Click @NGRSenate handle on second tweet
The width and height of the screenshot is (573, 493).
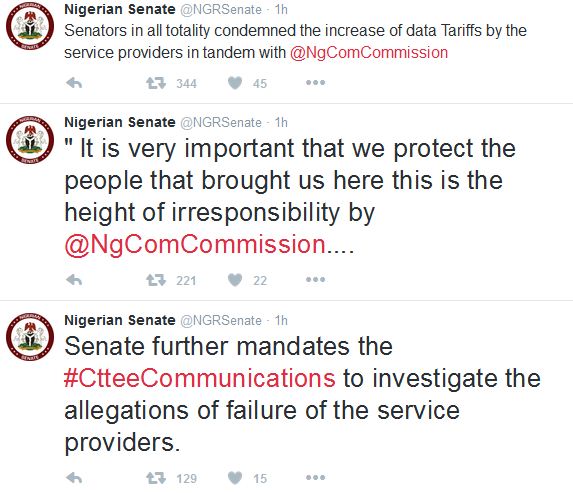221,122
